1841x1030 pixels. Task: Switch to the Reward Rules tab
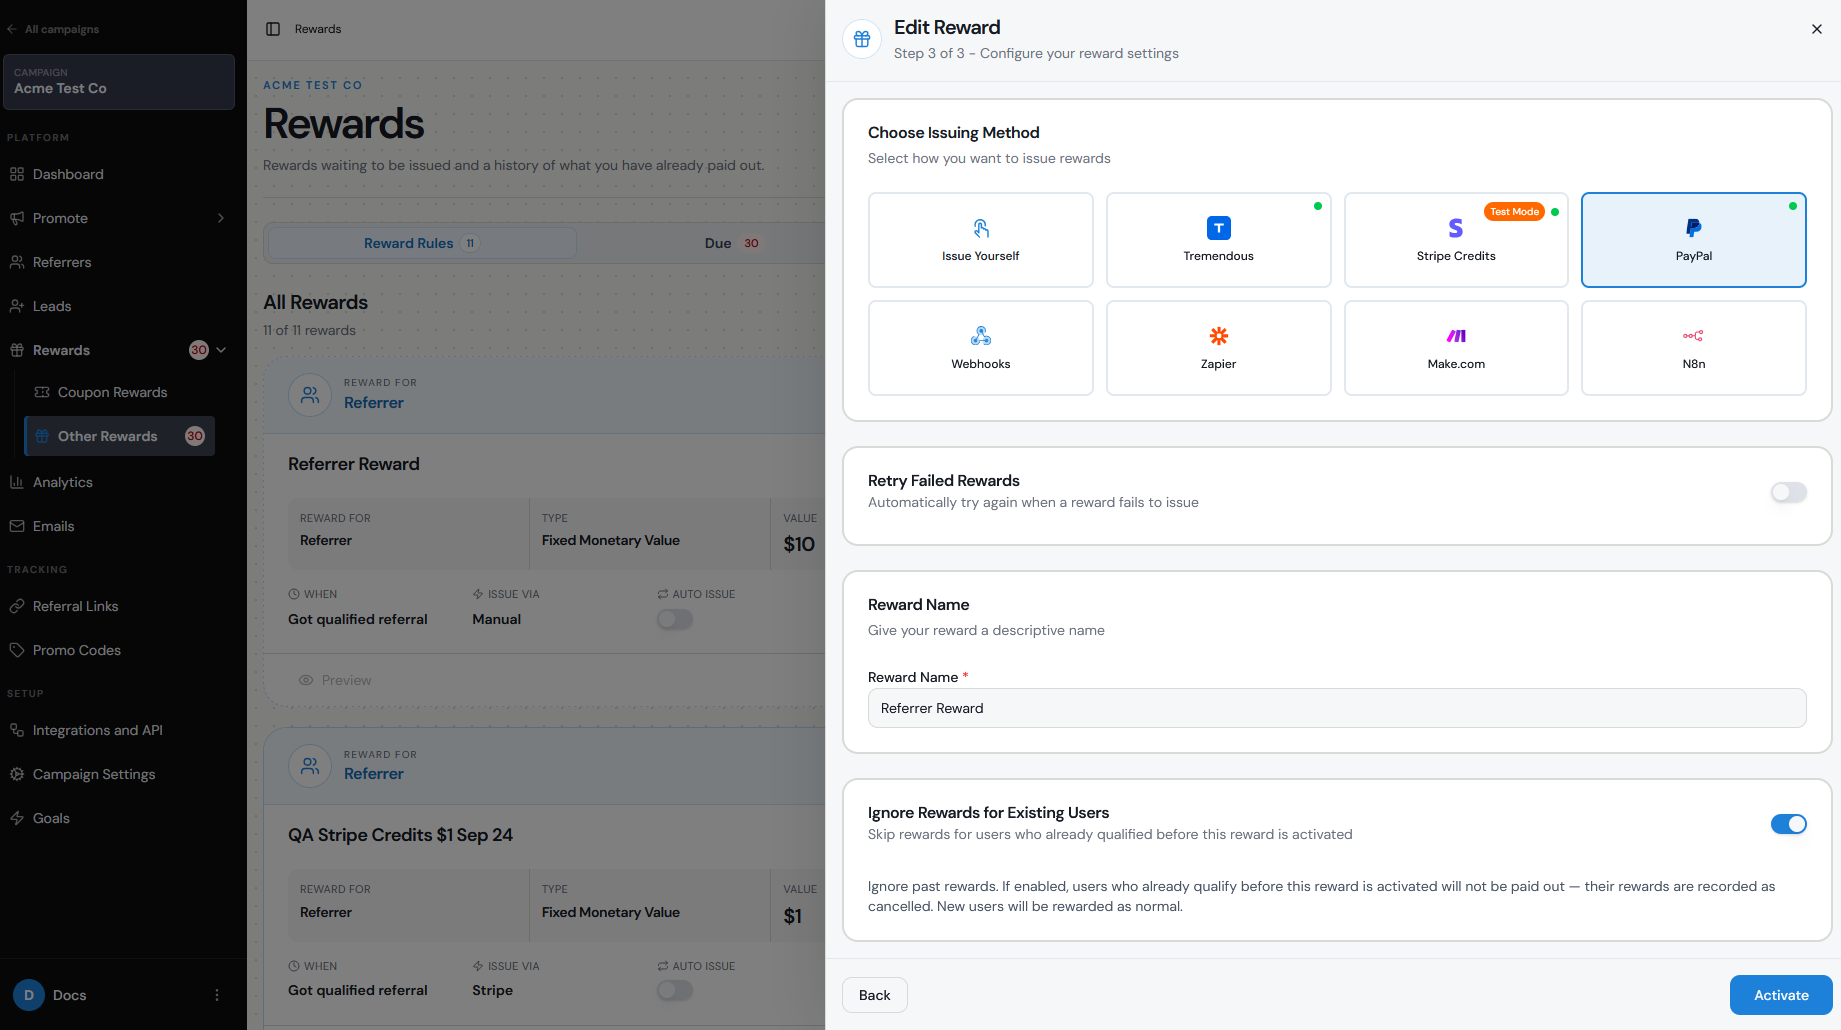[x=422, y=243]
